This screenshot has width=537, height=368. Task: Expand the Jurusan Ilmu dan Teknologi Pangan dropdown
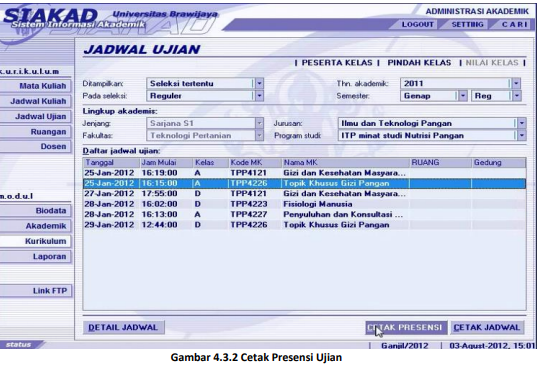coord(521,123)
